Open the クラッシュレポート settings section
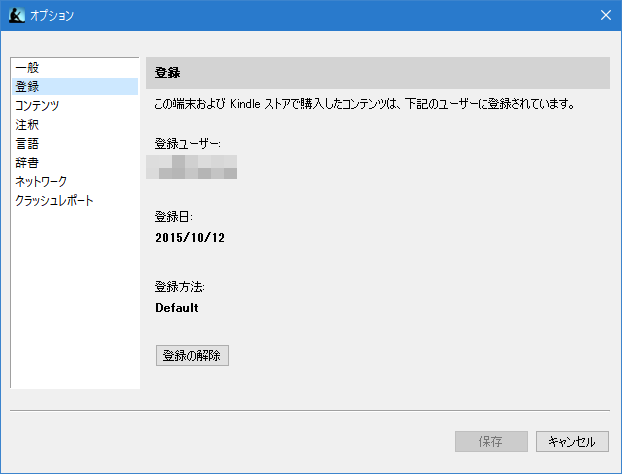The image size is (622, 474). click(75, 201)
